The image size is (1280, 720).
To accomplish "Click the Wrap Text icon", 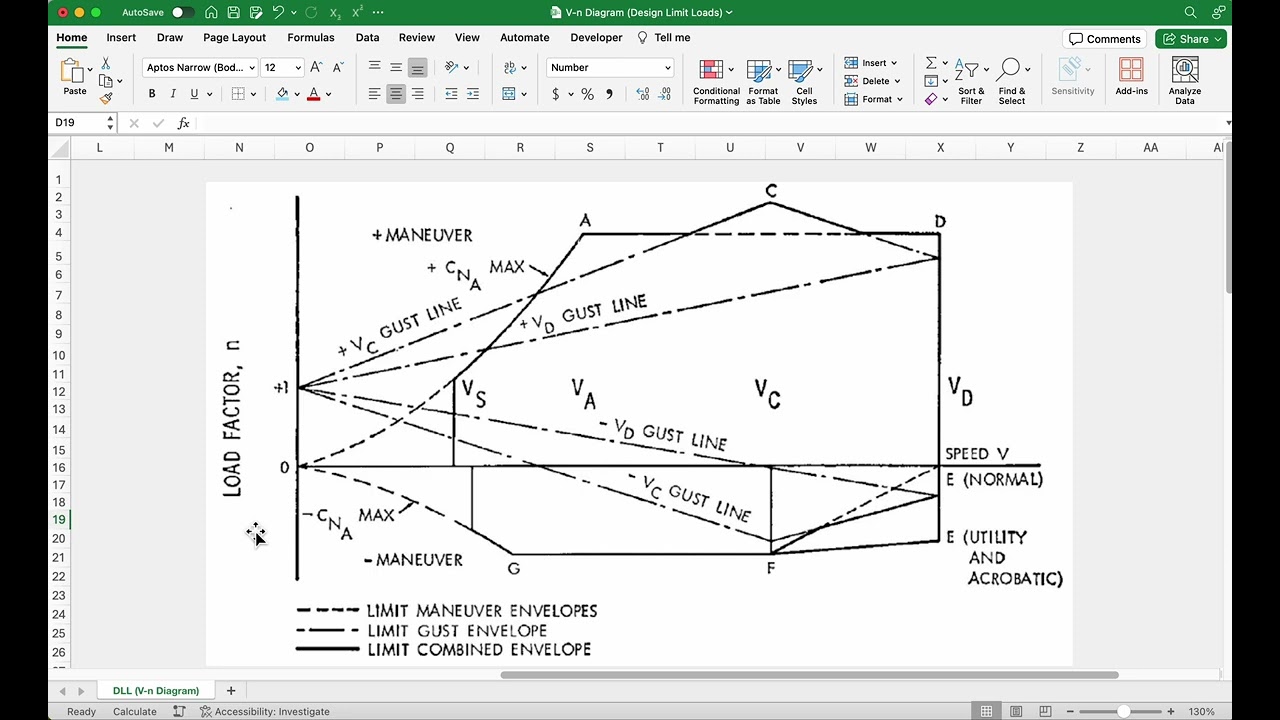I will tap(509, 67).
